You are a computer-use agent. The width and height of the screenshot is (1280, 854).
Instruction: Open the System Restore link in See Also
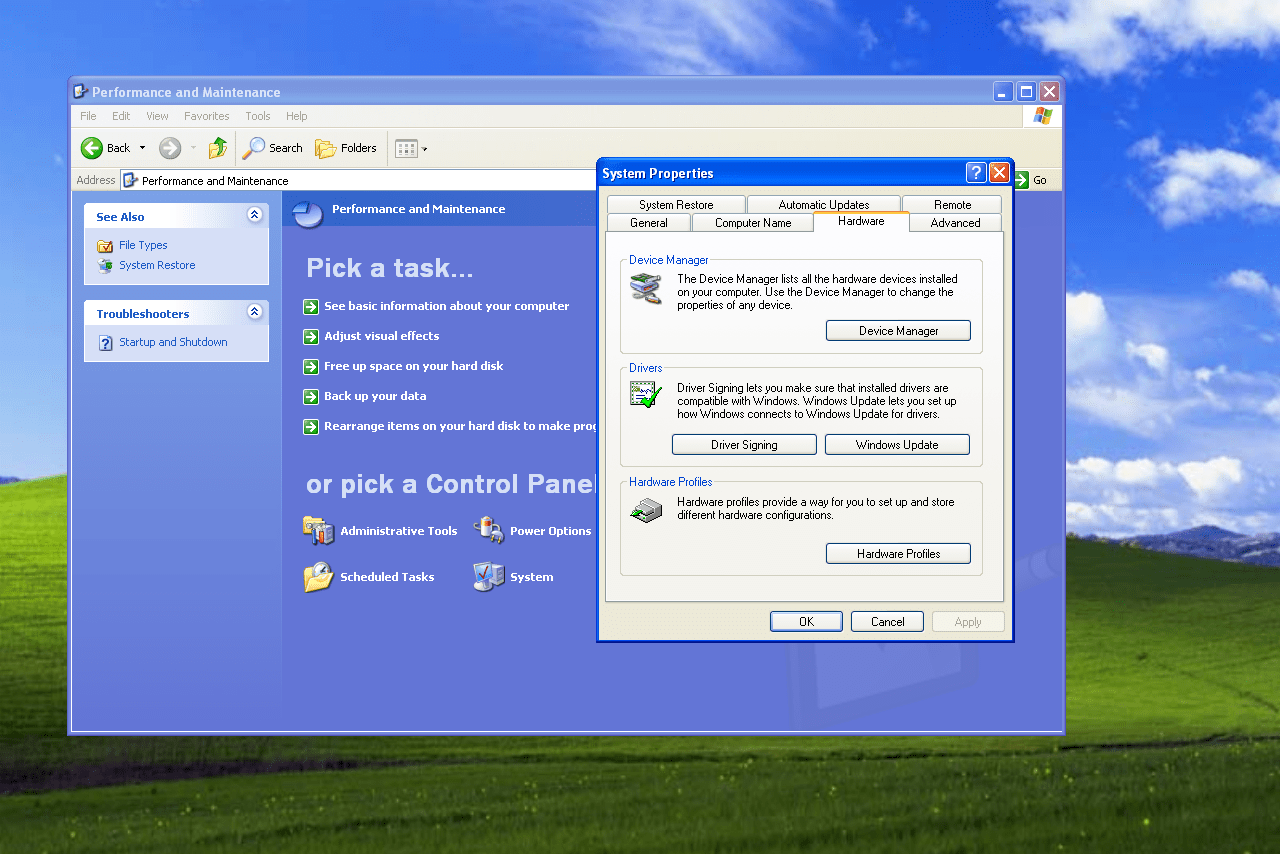point(157,265)
